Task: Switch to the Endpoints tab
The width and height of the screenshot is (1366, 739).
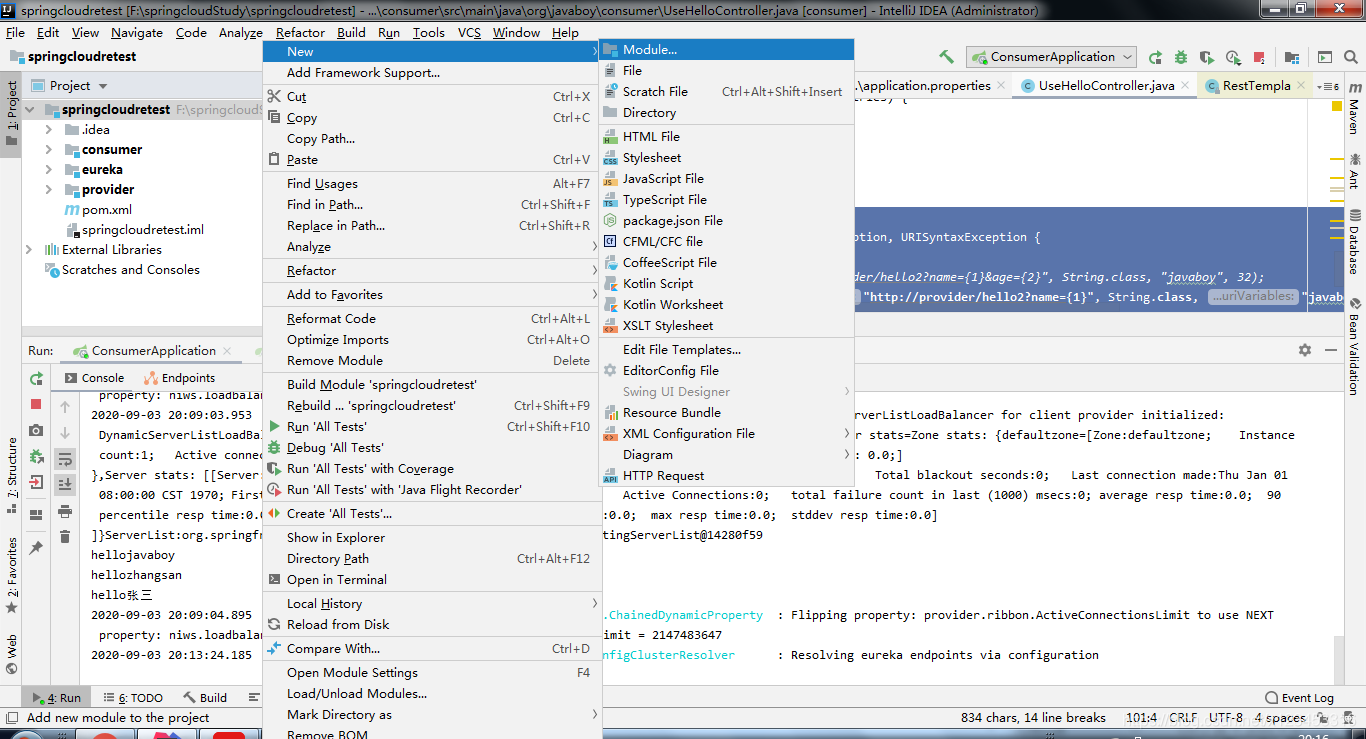Action: pos(179,378)
